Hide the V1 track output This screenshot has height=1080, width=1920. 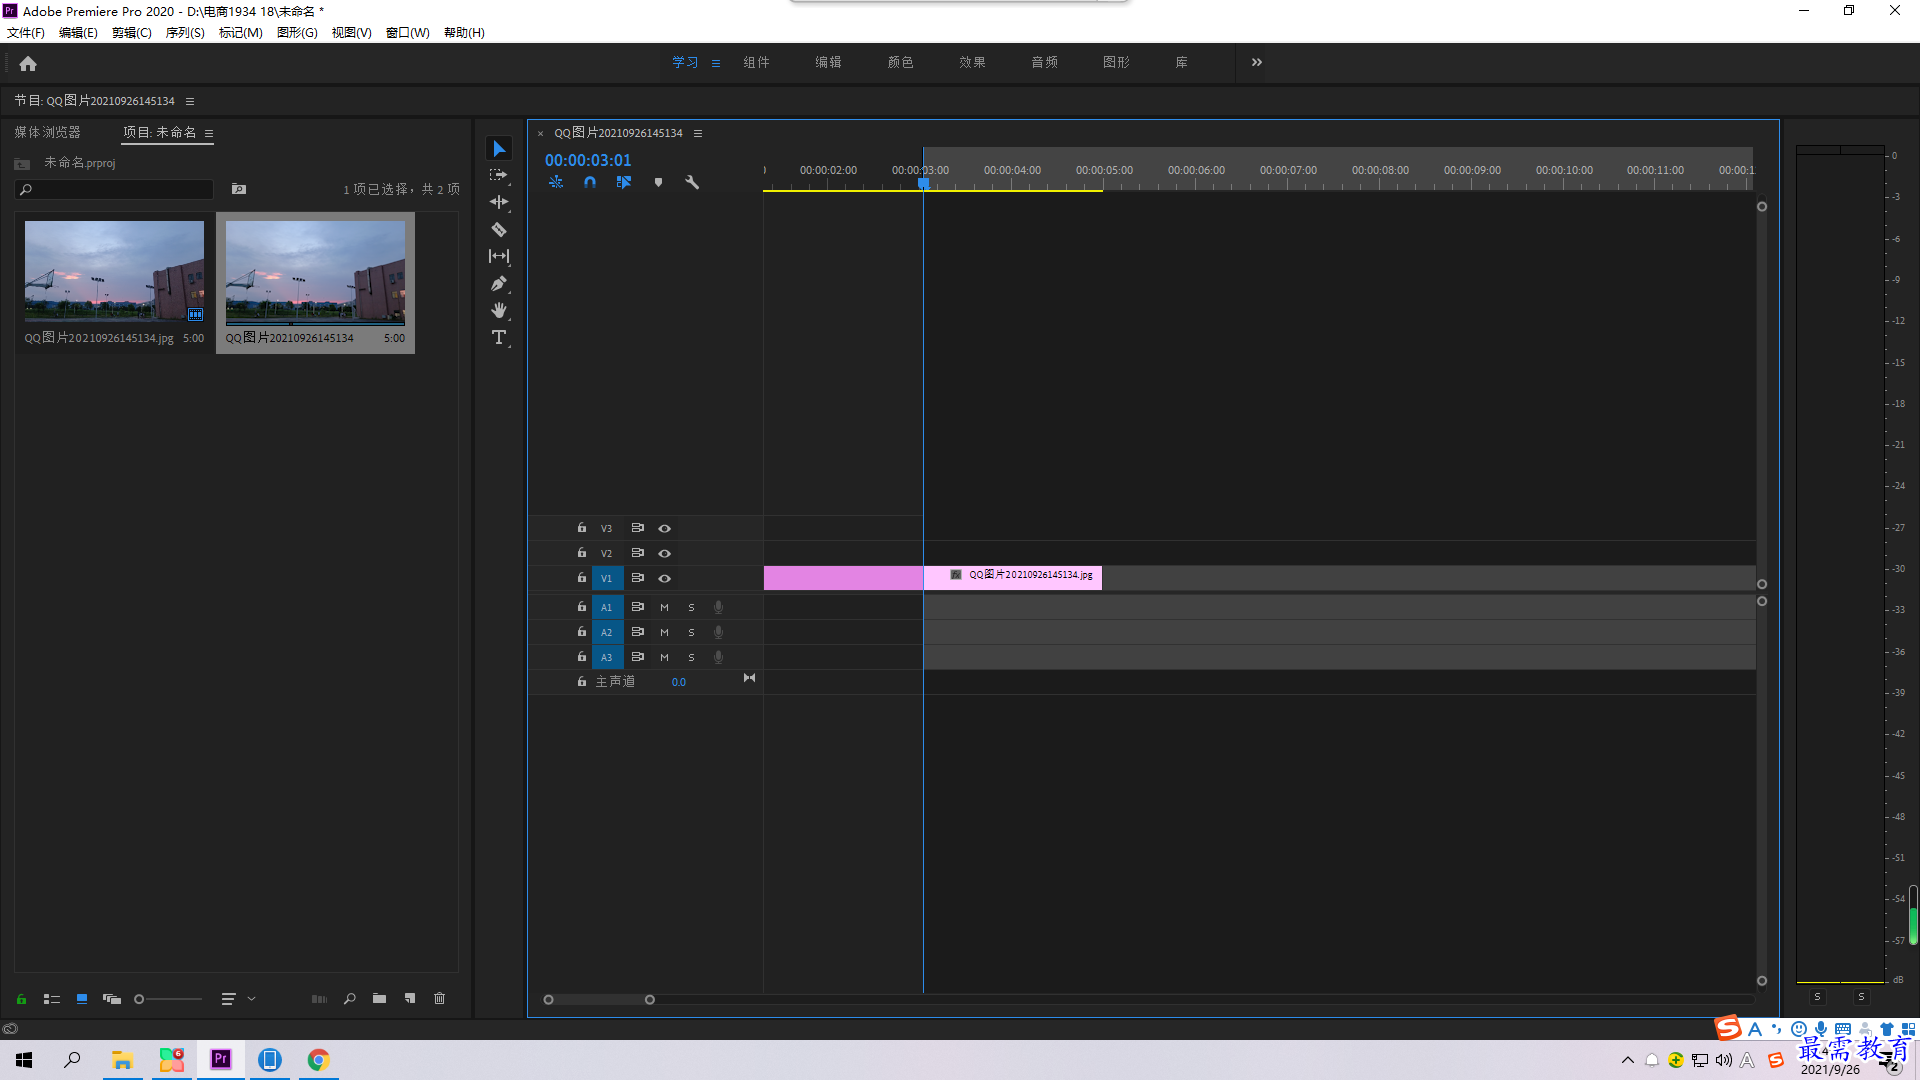664,578
